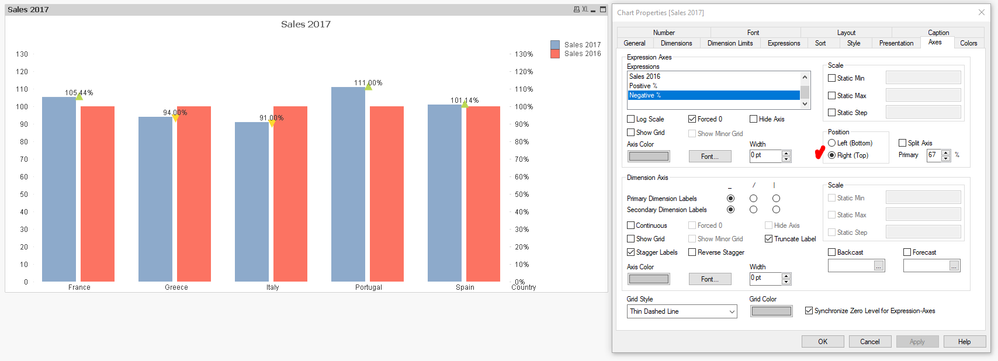Viewport: 998px width, 361px height.
Task: Set Primary Dimension Labels to vertical
Action: coord(776,199)
